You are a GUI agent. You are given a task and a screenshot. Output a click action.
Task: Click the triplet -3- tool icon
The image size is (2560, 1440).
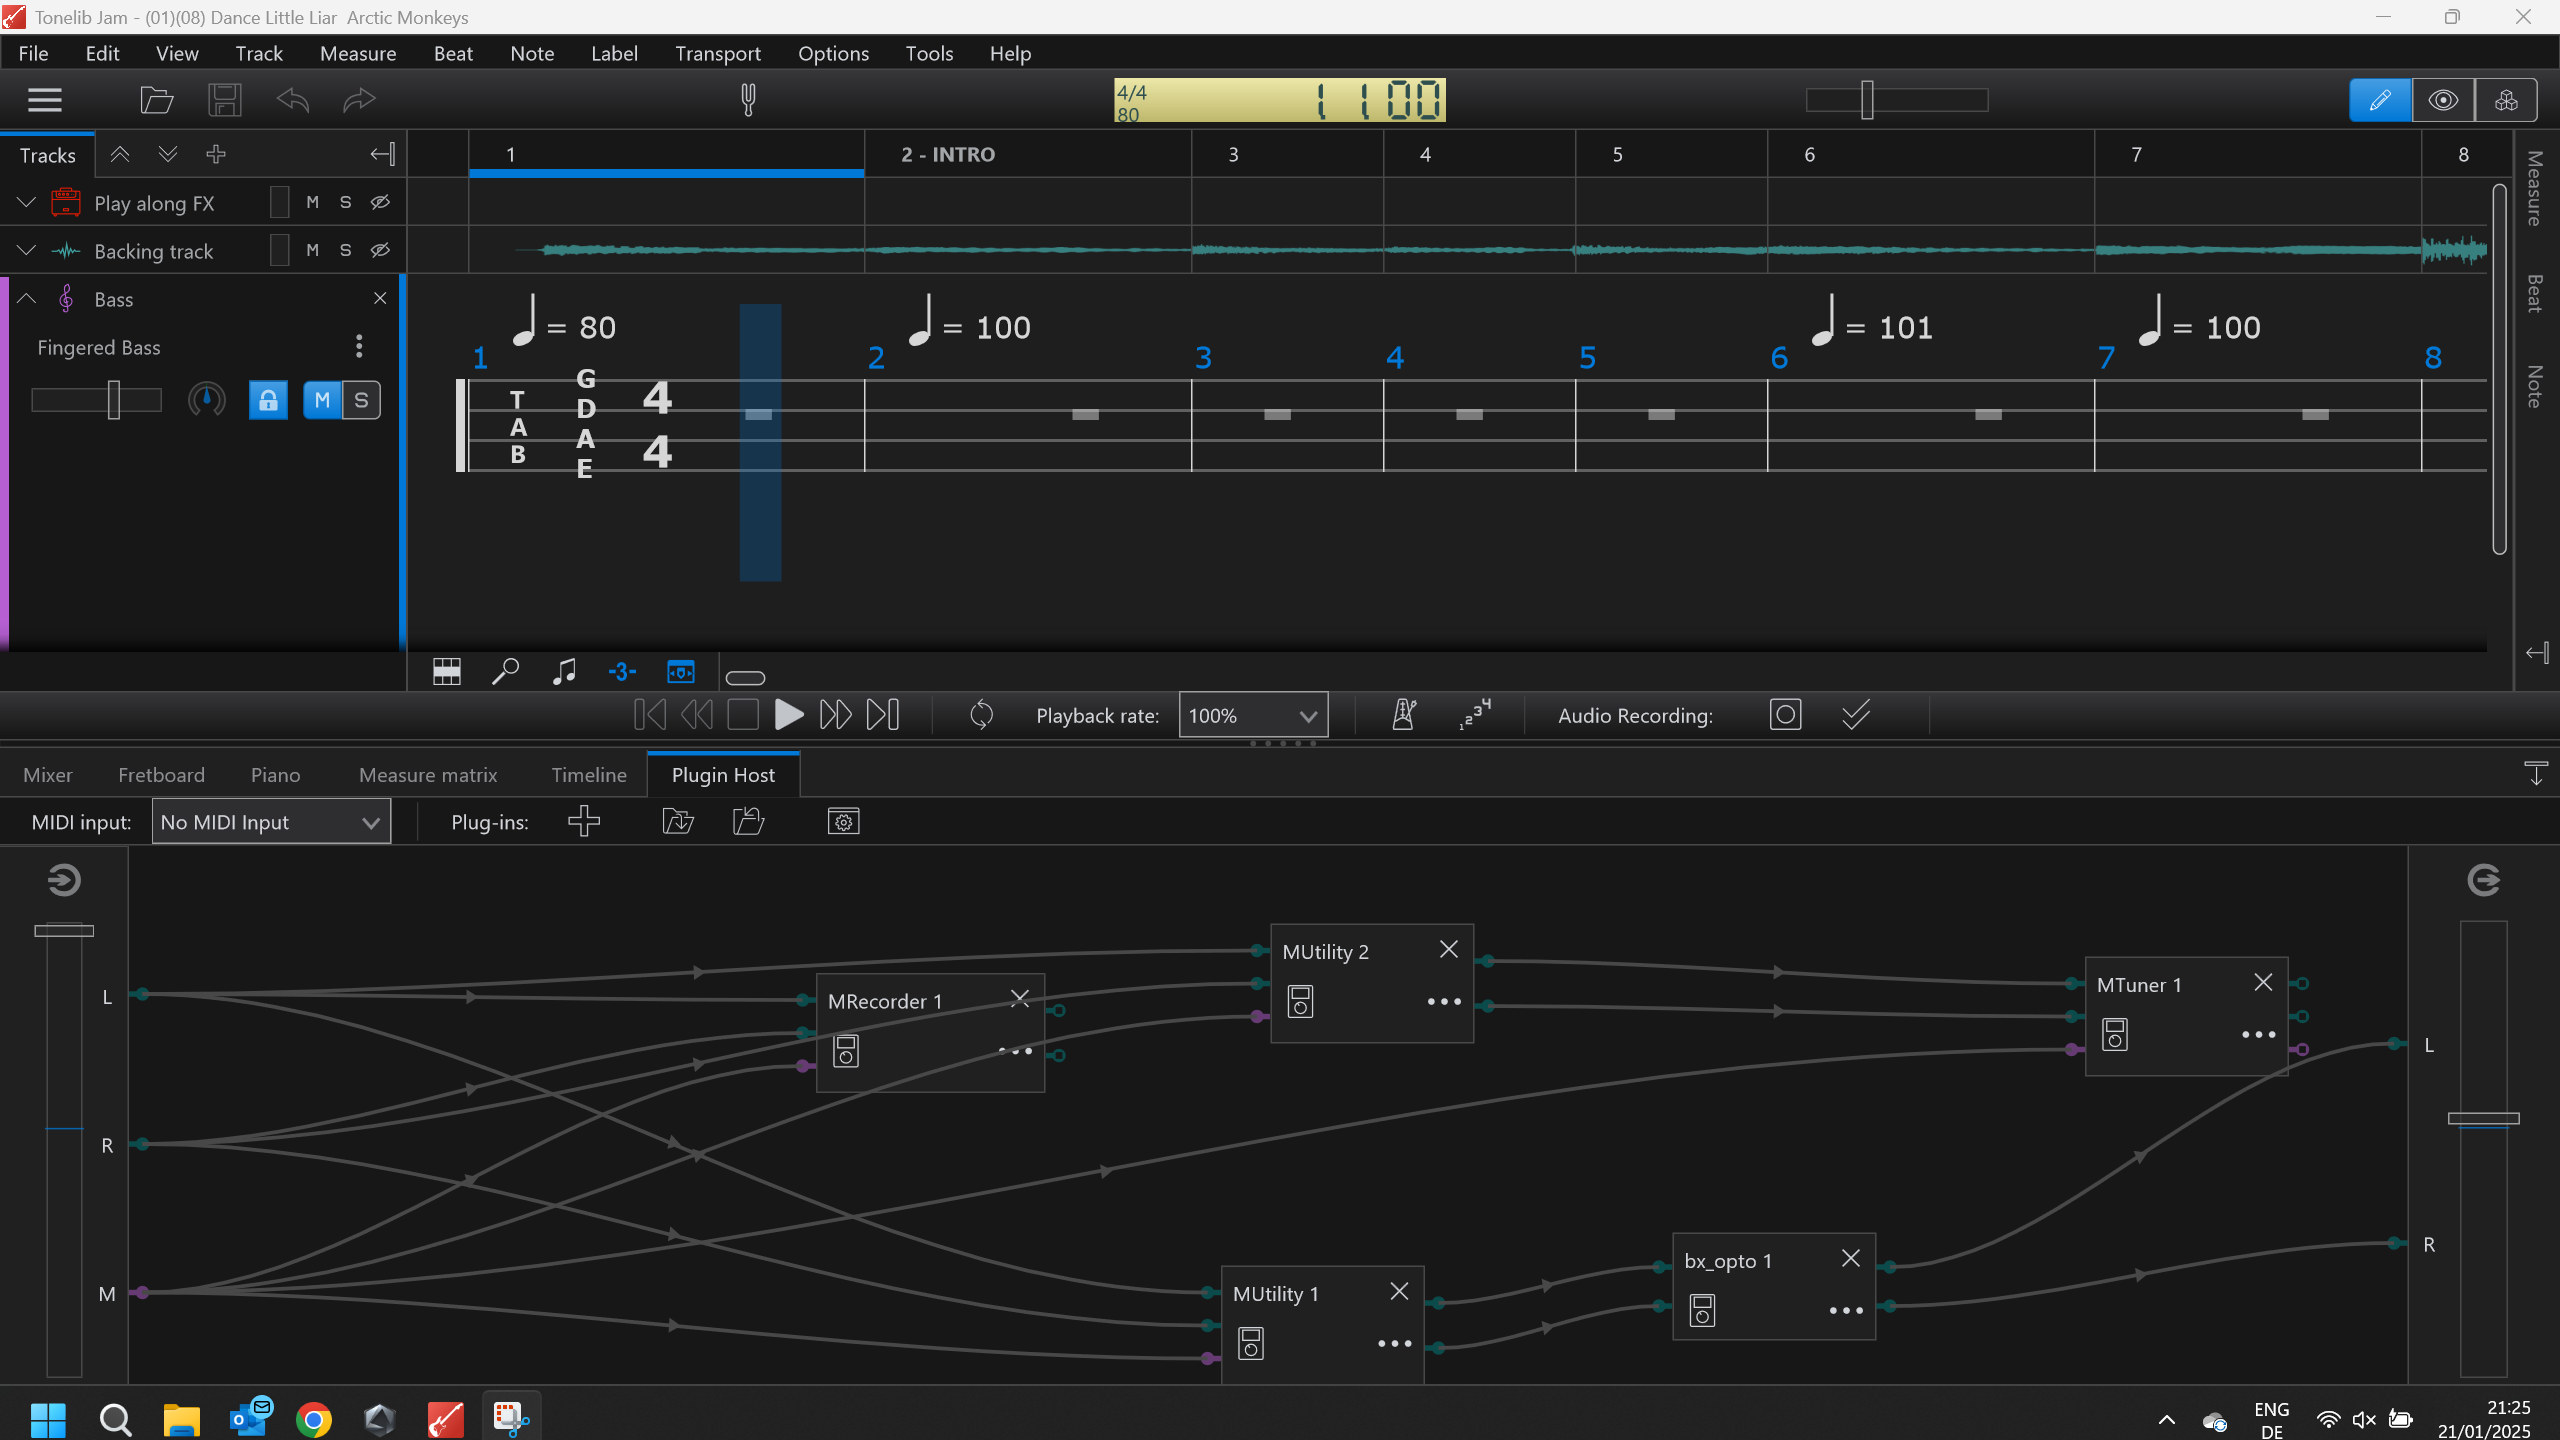pyautogui.click(x=621, y=672)
